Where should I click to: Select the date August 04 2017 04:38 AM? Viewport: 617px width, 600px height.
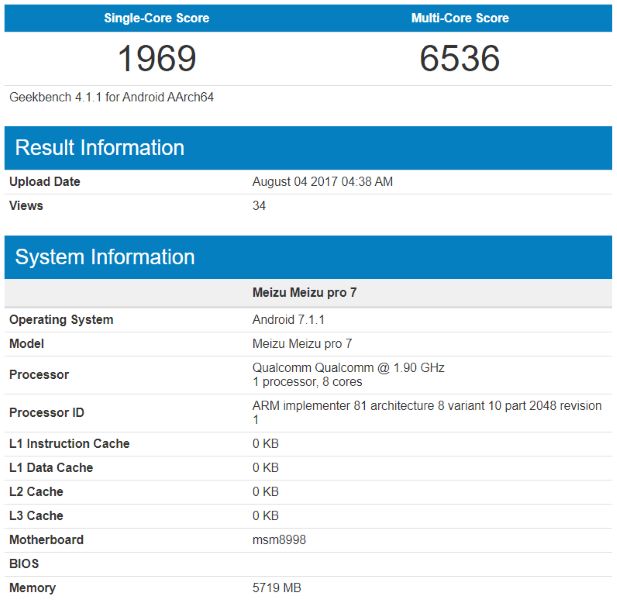322,182
